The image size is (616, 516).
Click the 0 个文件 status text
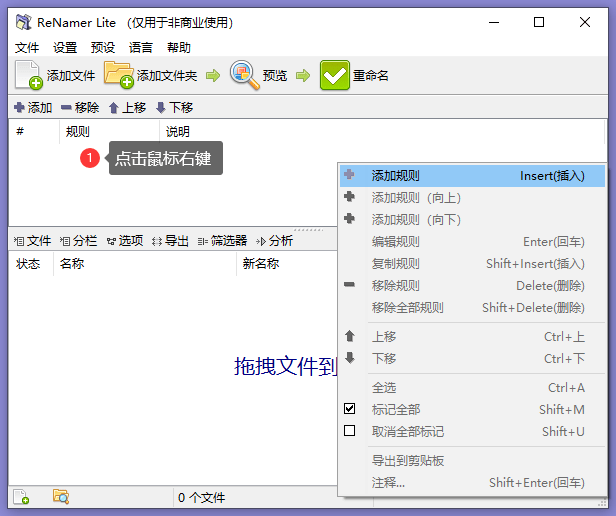tap(202, 498)
